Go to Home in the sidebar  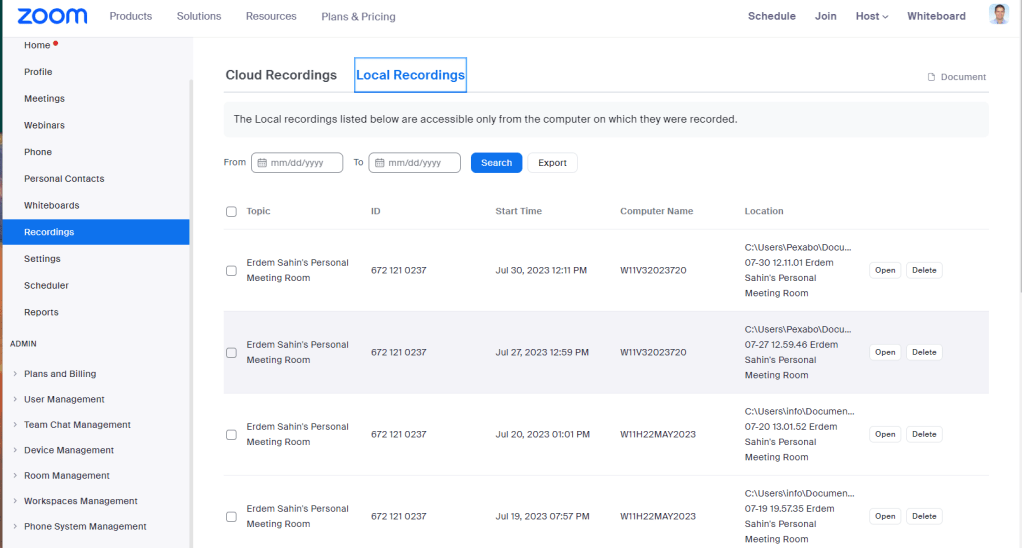coord(37,45)
